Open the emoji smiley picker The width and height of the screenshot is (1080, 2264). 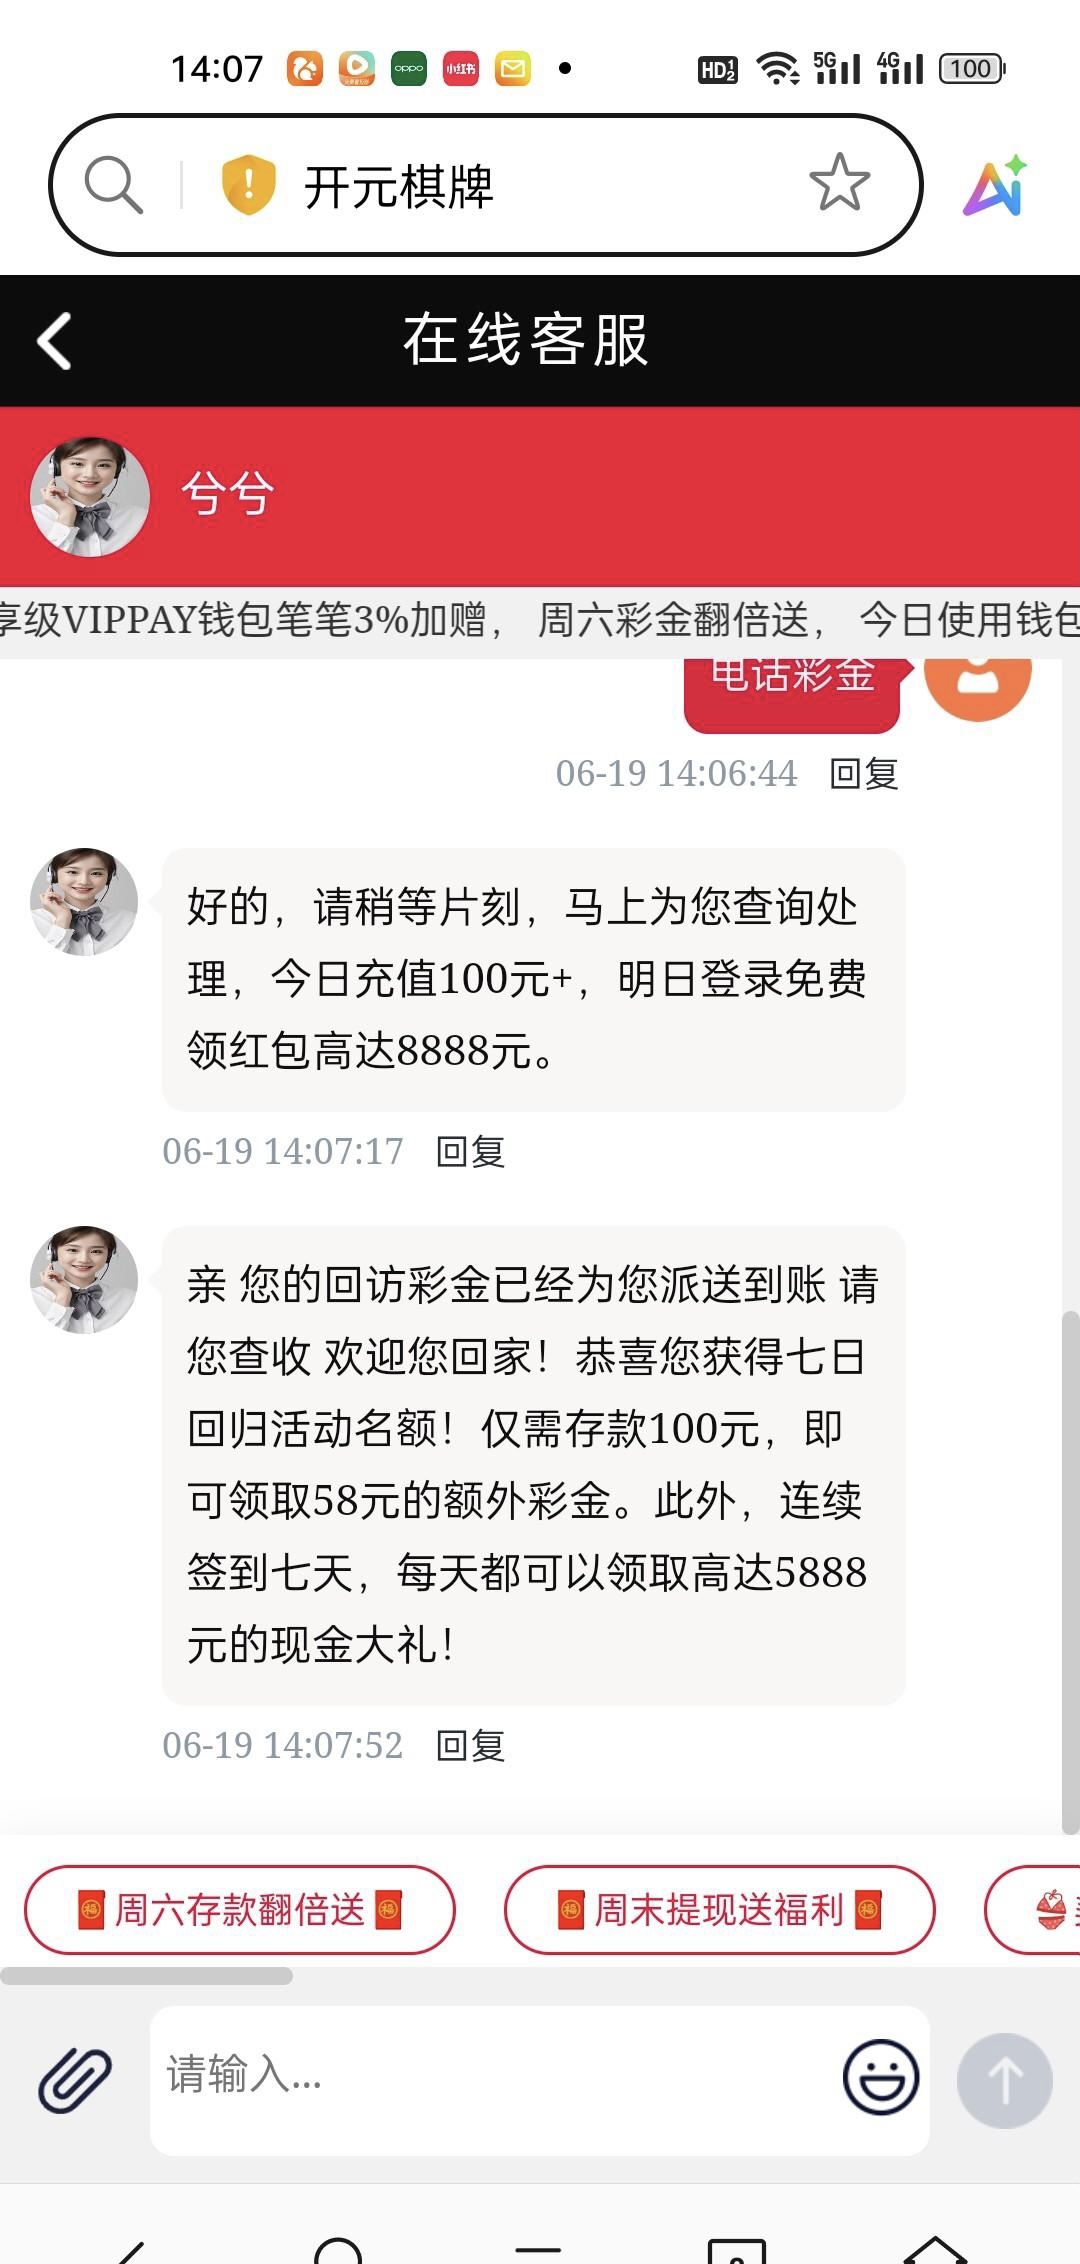pyautogui.click(x=880, y=2077)
